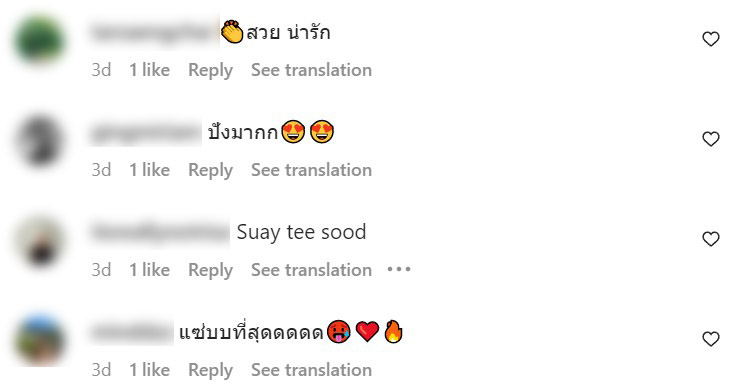736x391 pixels.
Task: Tap heart icon on the "ปังมากก" comment
Action: click(711, 139)
